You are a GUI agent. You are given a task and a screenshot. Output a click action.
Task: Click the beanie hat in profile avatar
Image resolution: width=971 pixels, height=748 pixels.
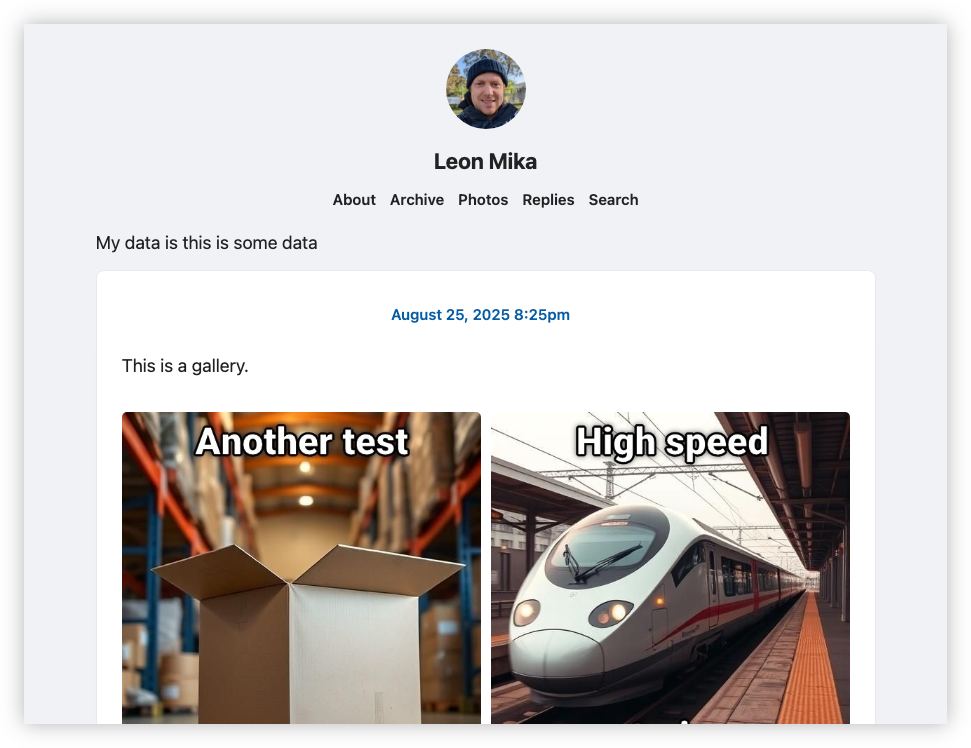click(x=487, y=69)
